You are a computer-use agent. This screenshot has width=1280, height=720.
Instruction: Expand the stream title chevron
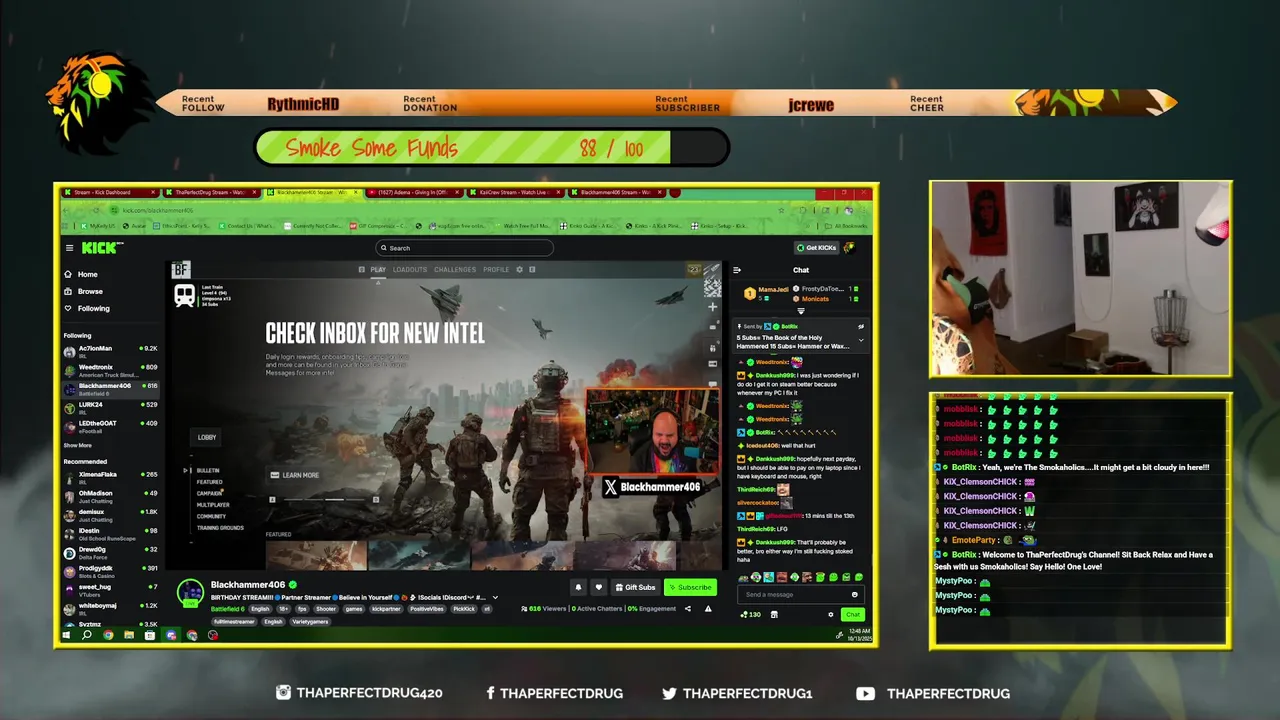click(495, 597)
